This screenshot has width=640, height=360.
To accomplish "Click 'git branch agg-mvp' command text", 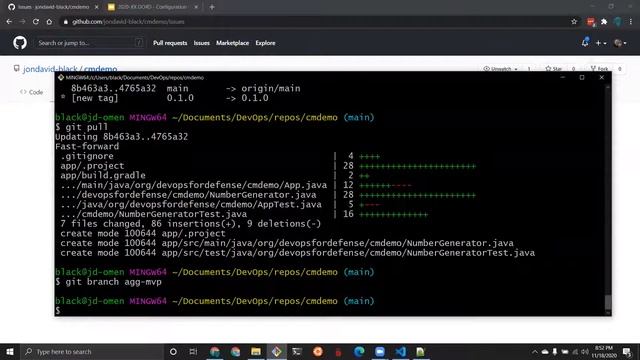I will click(x=113, y=282).
